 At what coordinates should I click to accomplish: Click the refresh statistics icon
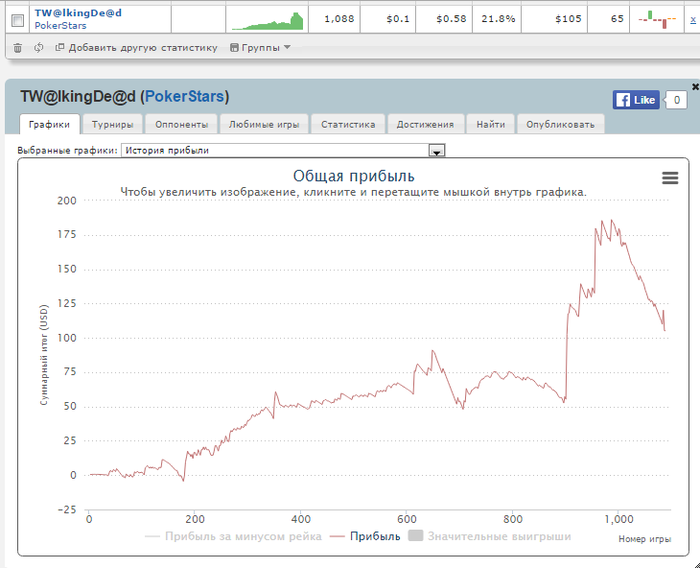39,47
